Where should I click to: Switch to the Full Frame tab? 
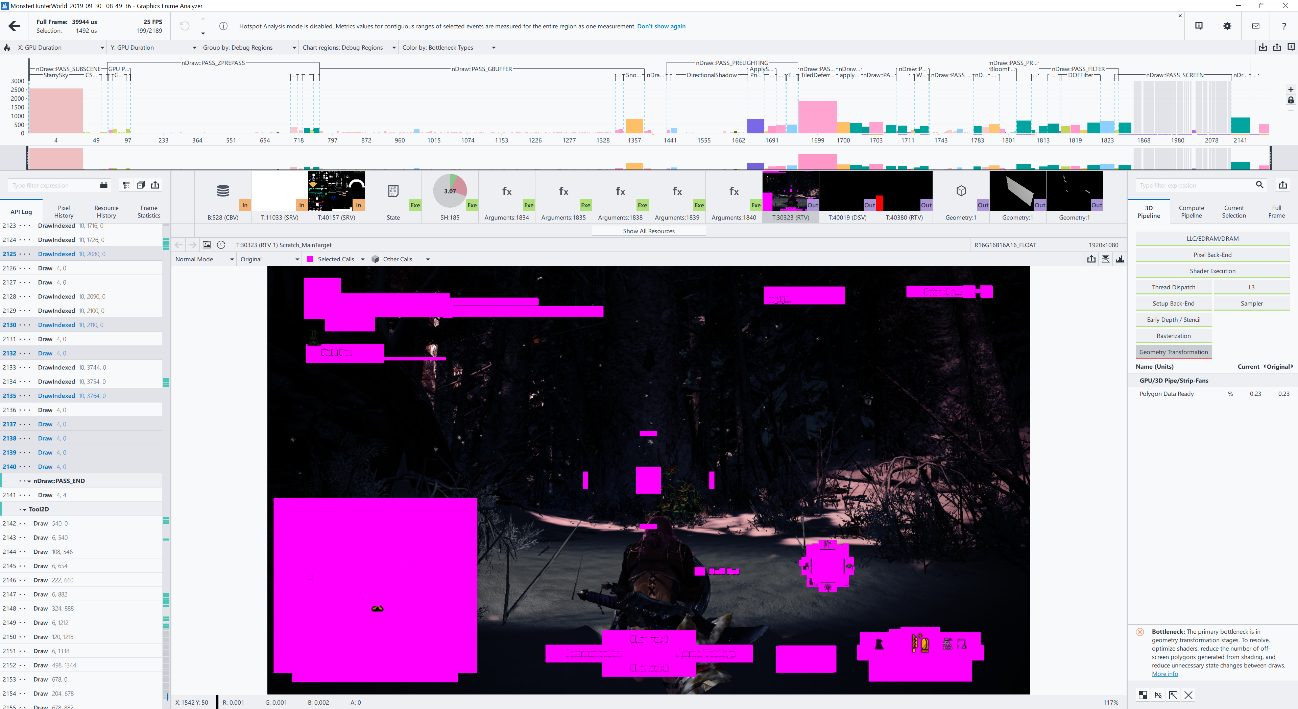coord(1276,211)
